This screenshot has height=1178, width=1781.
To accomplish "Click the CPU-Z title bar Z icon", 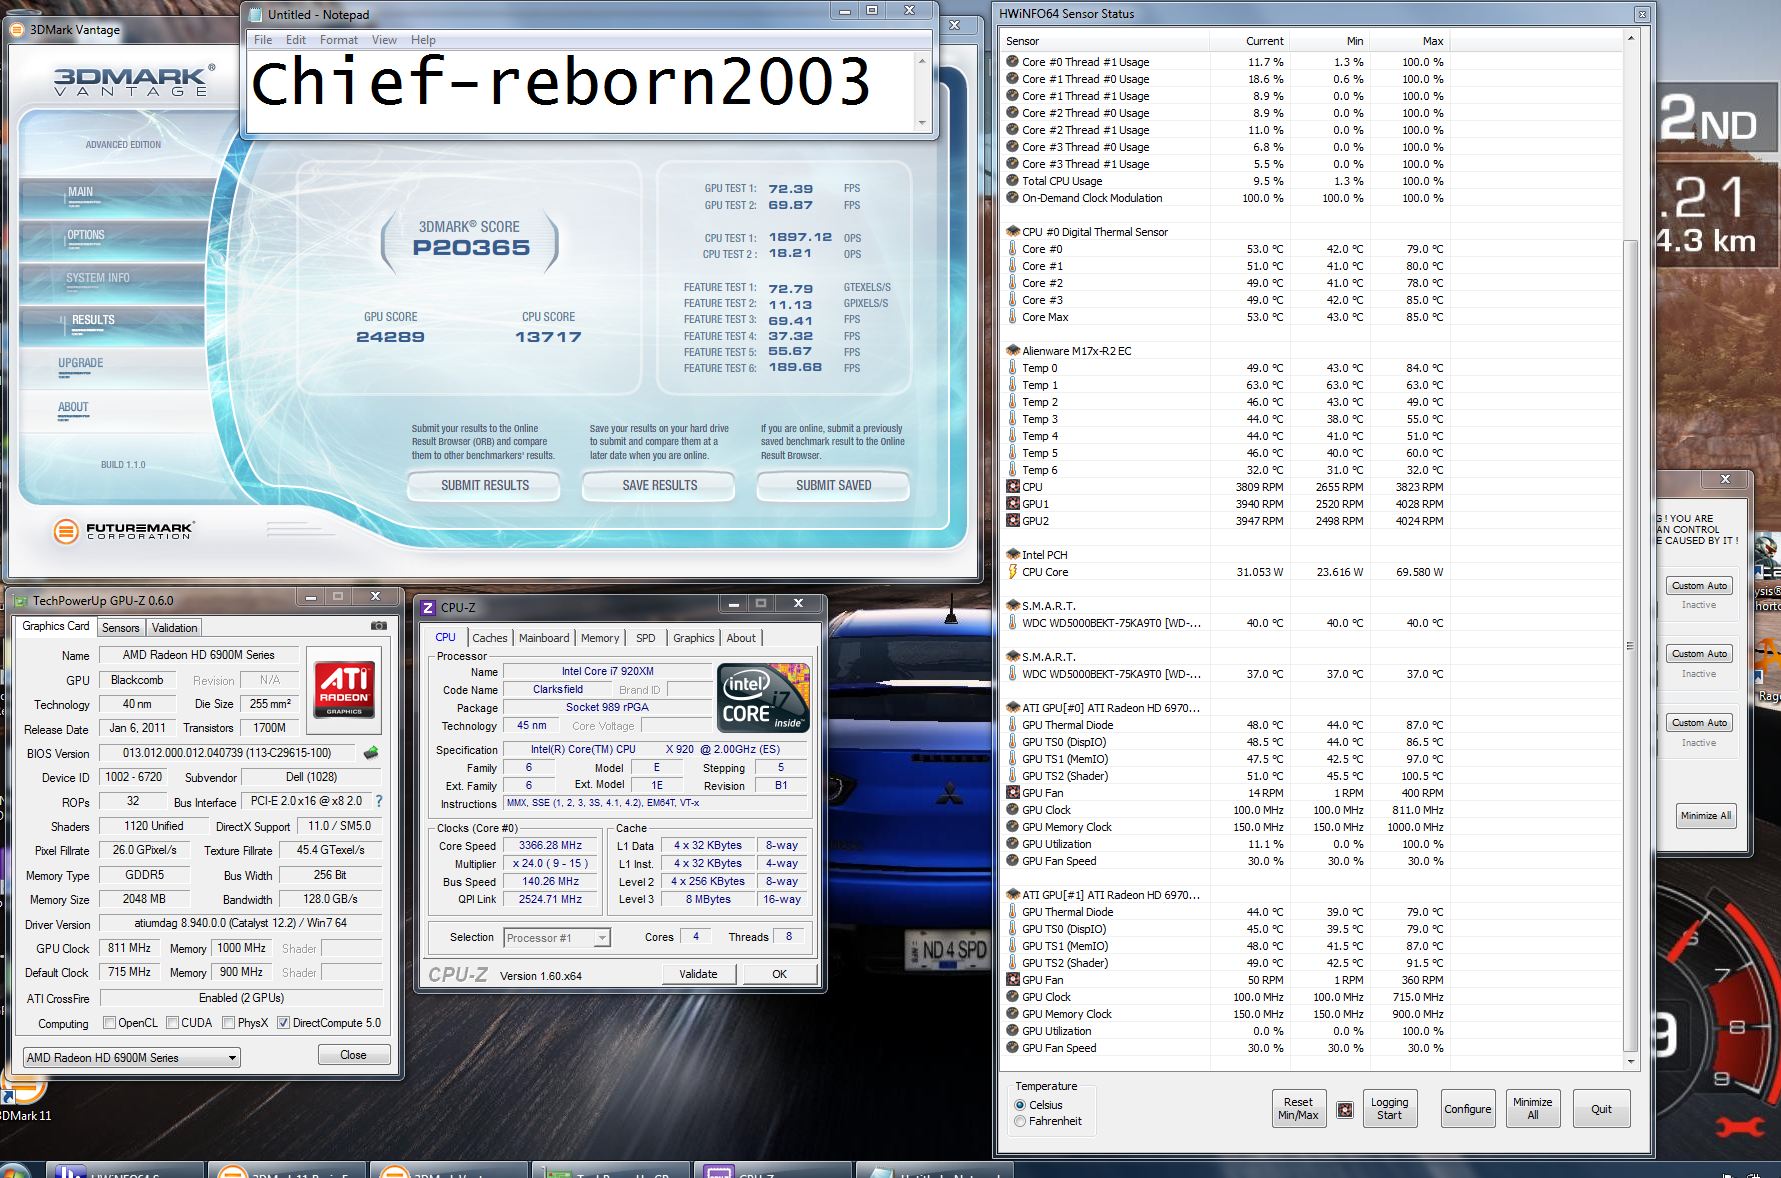I will click(x=428, y=607).
